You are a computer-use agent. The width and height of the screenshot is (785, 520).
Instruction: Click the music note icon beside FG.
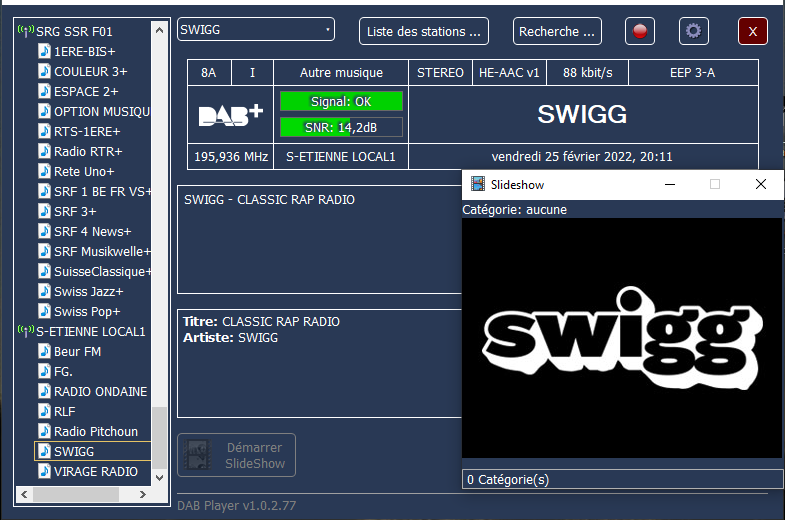[45, 371]
